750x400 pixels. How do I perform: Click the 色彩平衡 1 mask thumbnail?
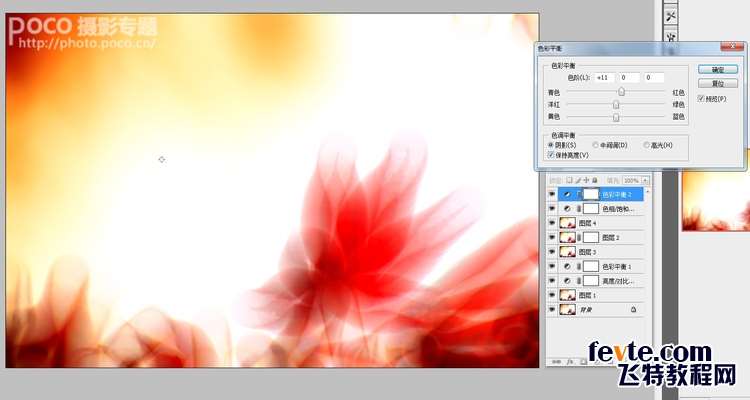(x=591, y=267)
